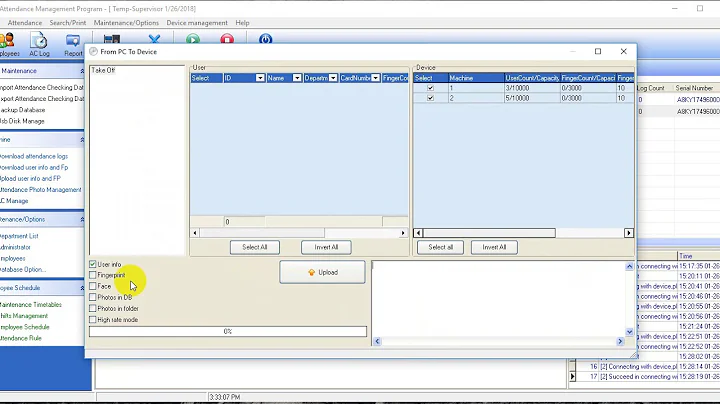Screen dimensions: 720x404
Task: Click Device list horizontal scrollbar left arrow
Action: pyautogui.click(x=418, y=233)
